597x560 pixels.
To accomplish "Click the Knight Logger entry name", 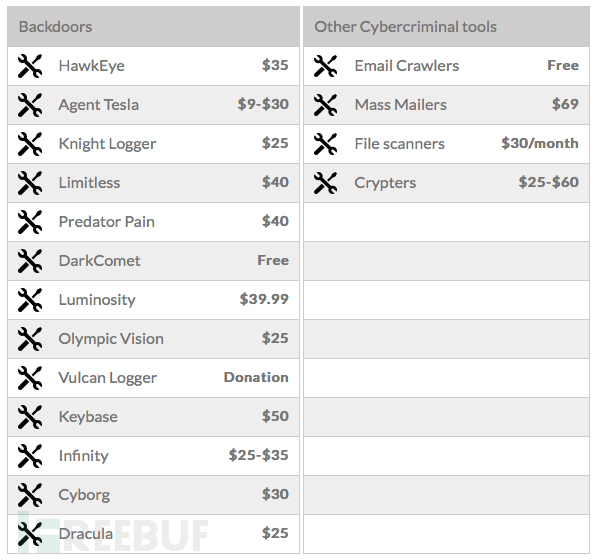I will click(107, 144).
